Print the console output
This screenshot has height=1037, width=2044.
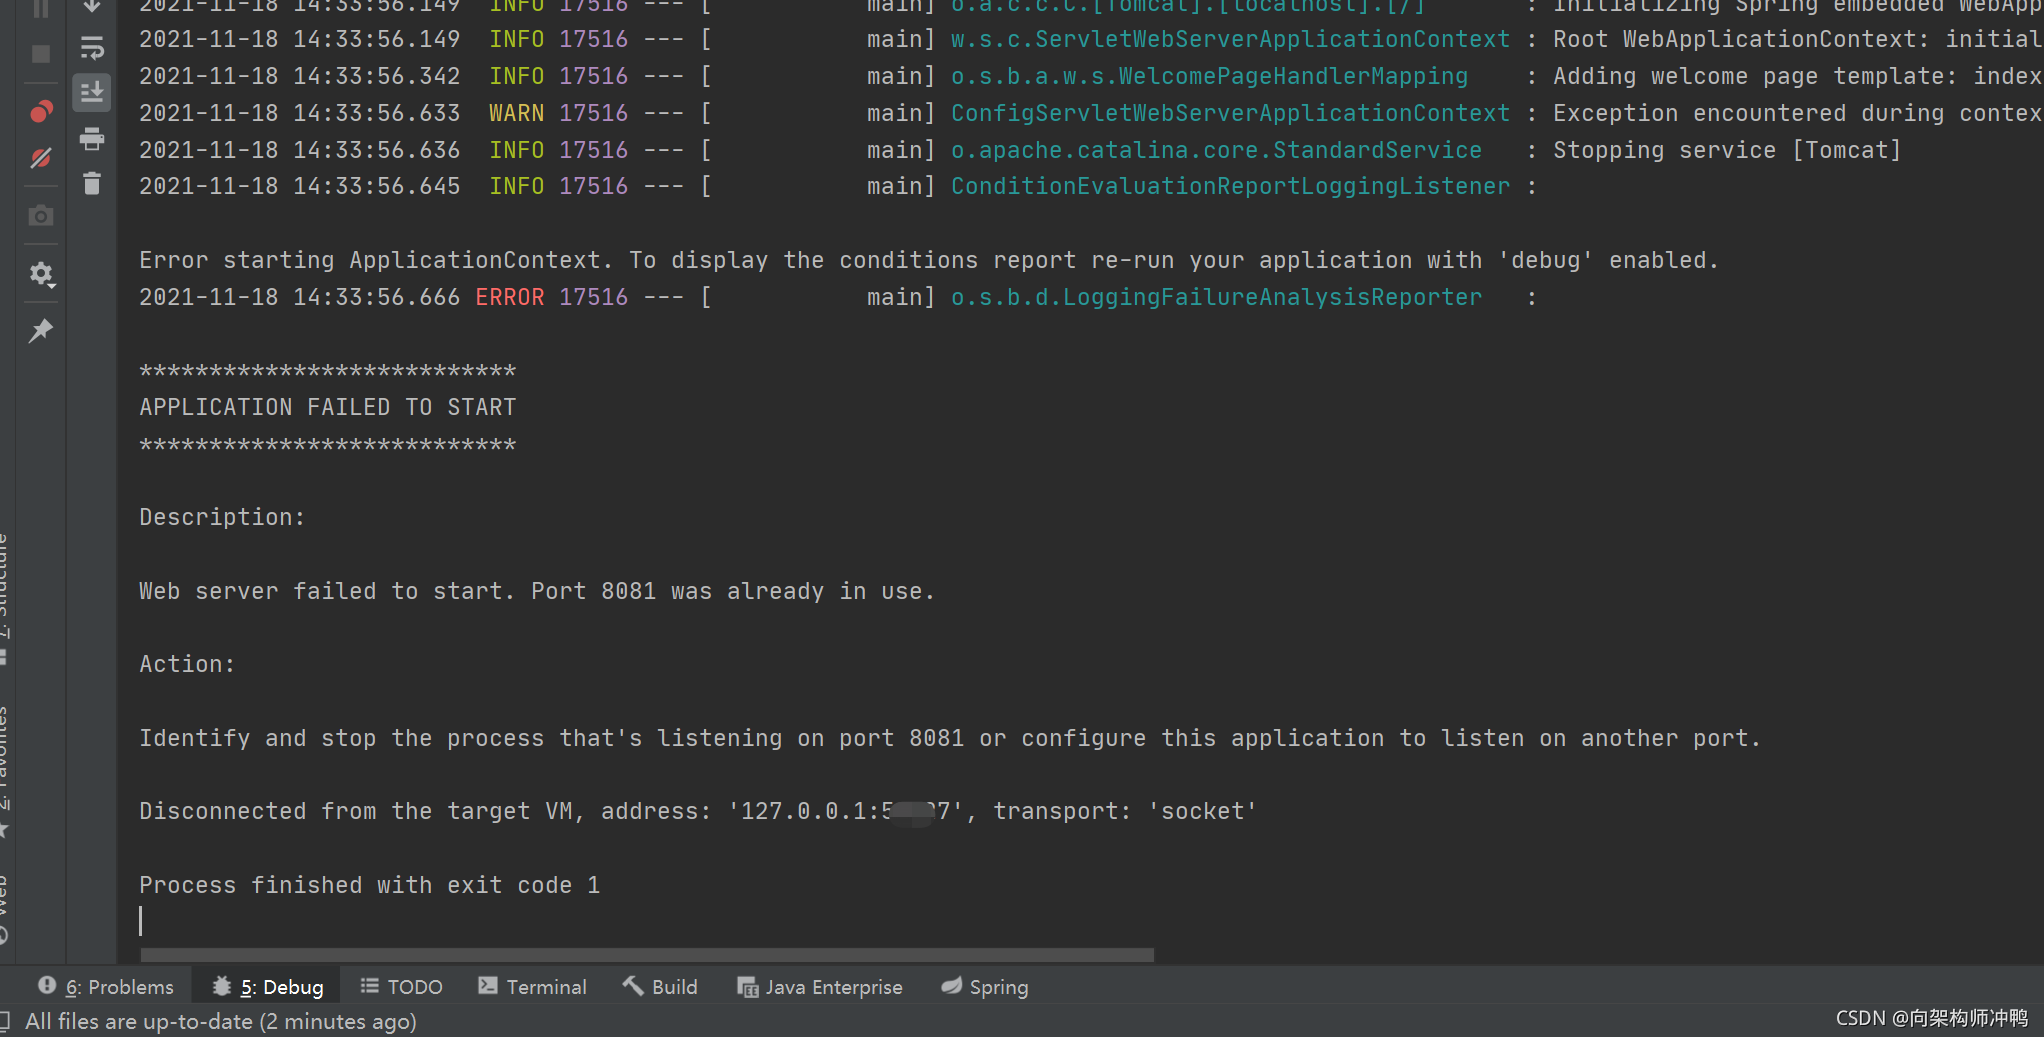(x=92, y=138)
